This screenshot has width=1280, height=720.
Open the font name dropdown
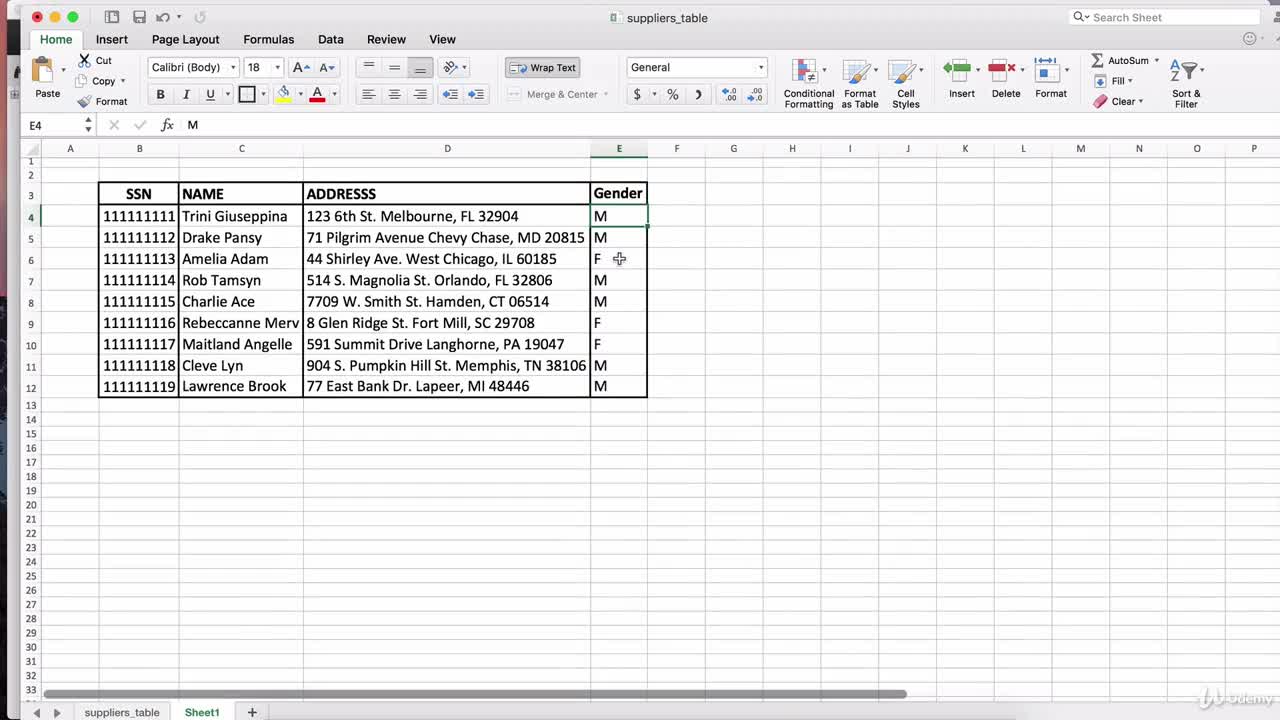click(x=233, y=67)
